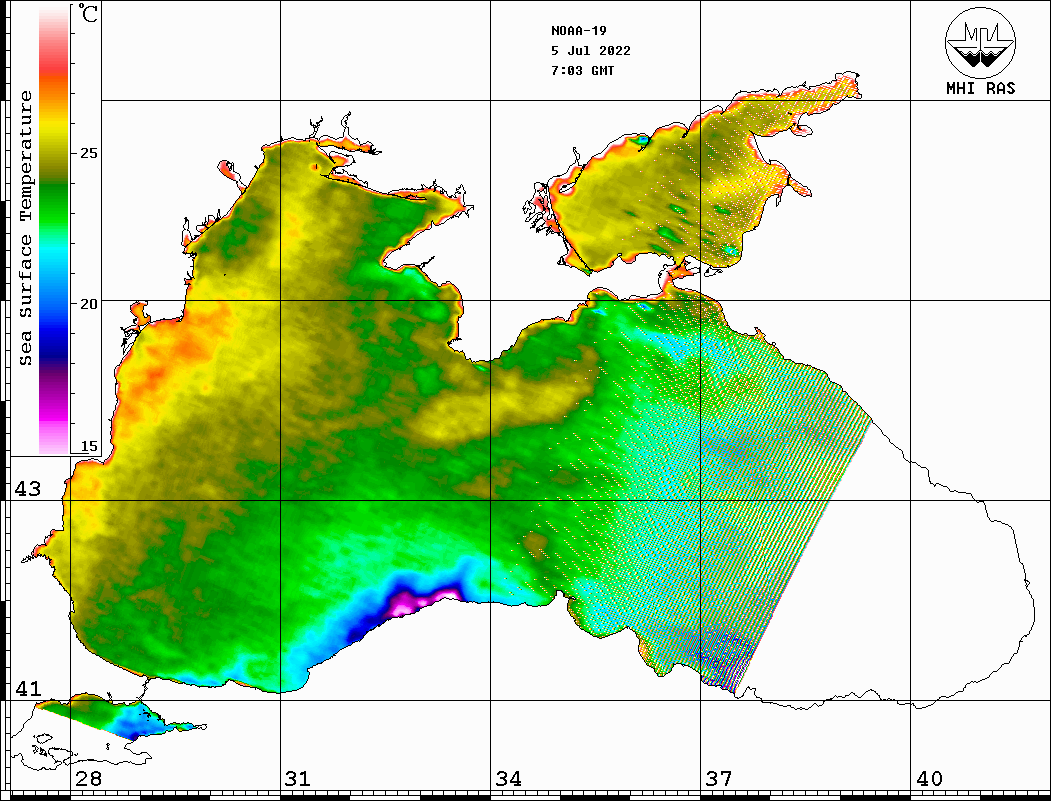Click the longitude label "28"
Image resolution: width=1051 pixels, height=801 pixels.
(x=88, y=779)
